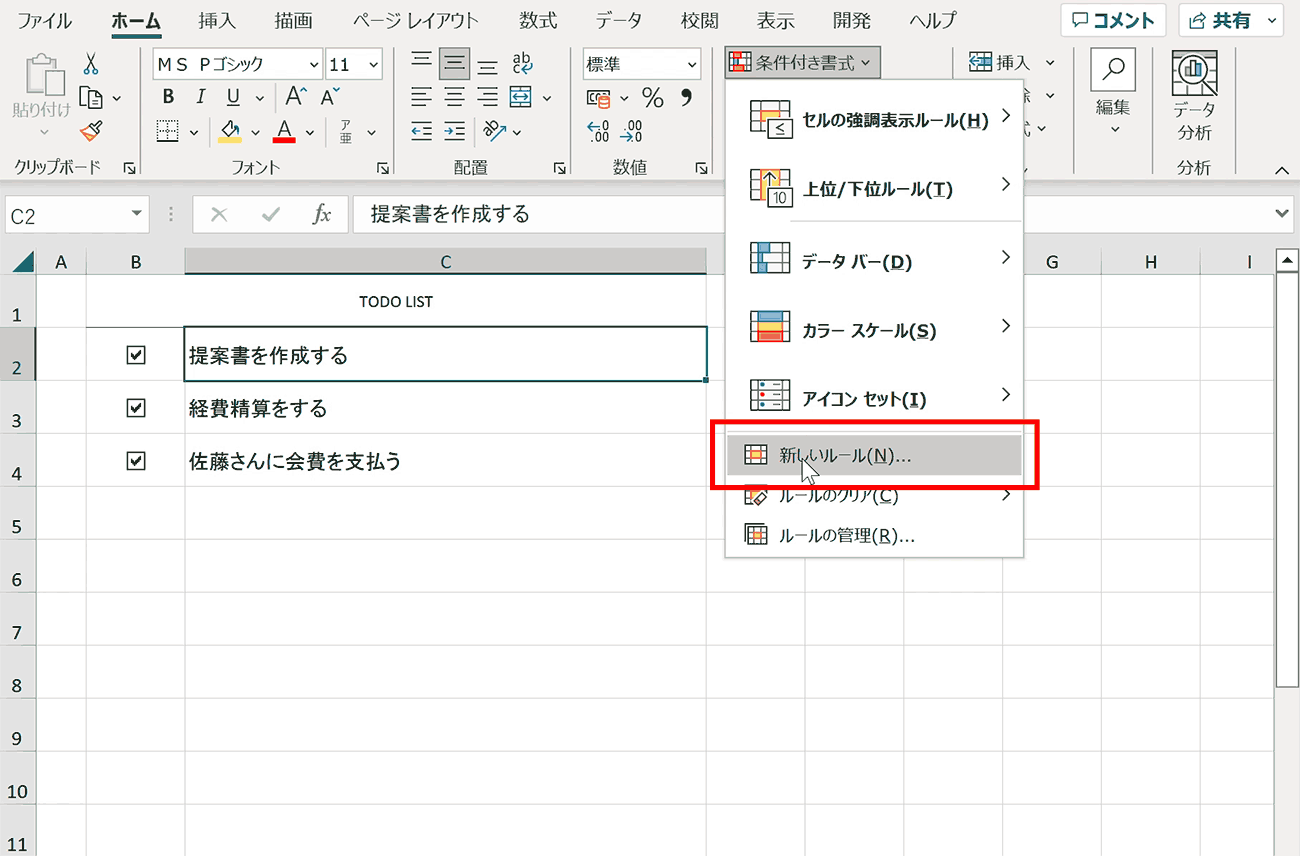Click the decrease indent icon
The width and height of the screenshot is (1300, 856).
422,131
